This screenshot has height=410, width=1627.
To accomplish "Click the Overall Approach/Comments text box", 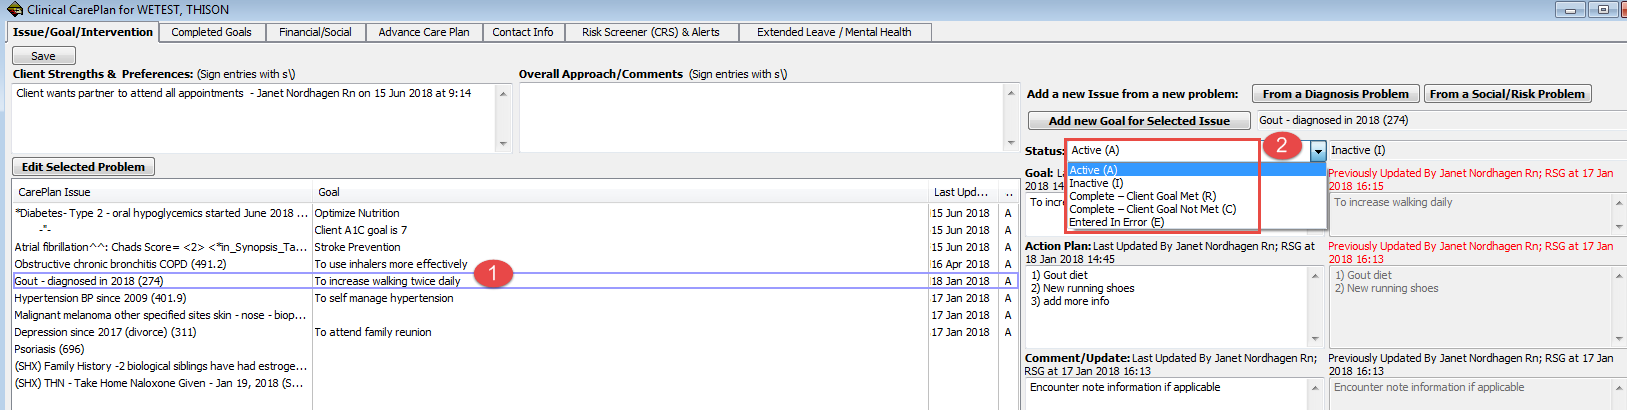I will click(x=760, y=117).
